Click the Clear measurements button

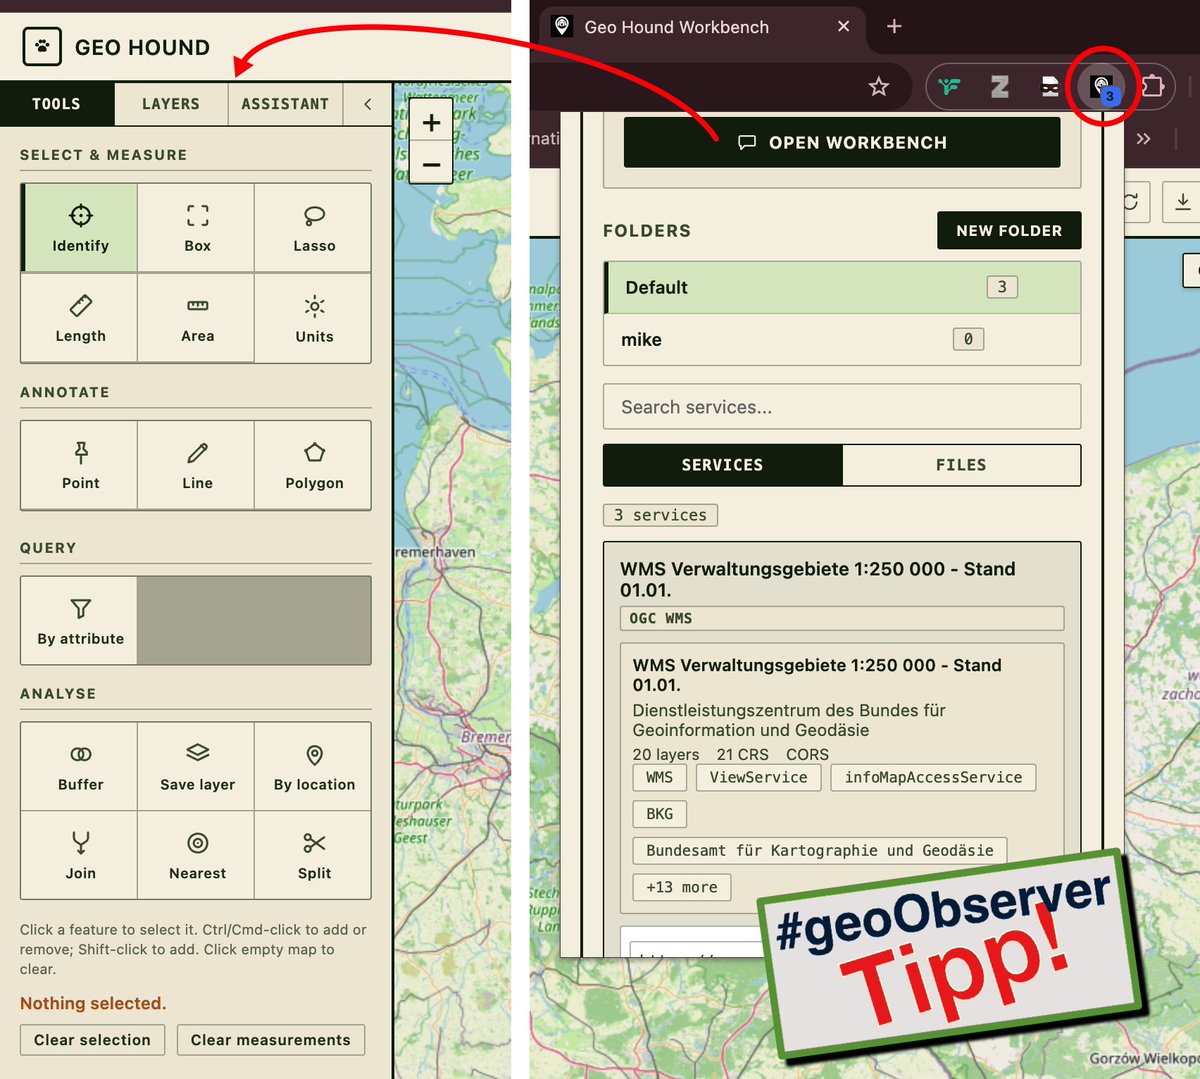click(271, 1040)
